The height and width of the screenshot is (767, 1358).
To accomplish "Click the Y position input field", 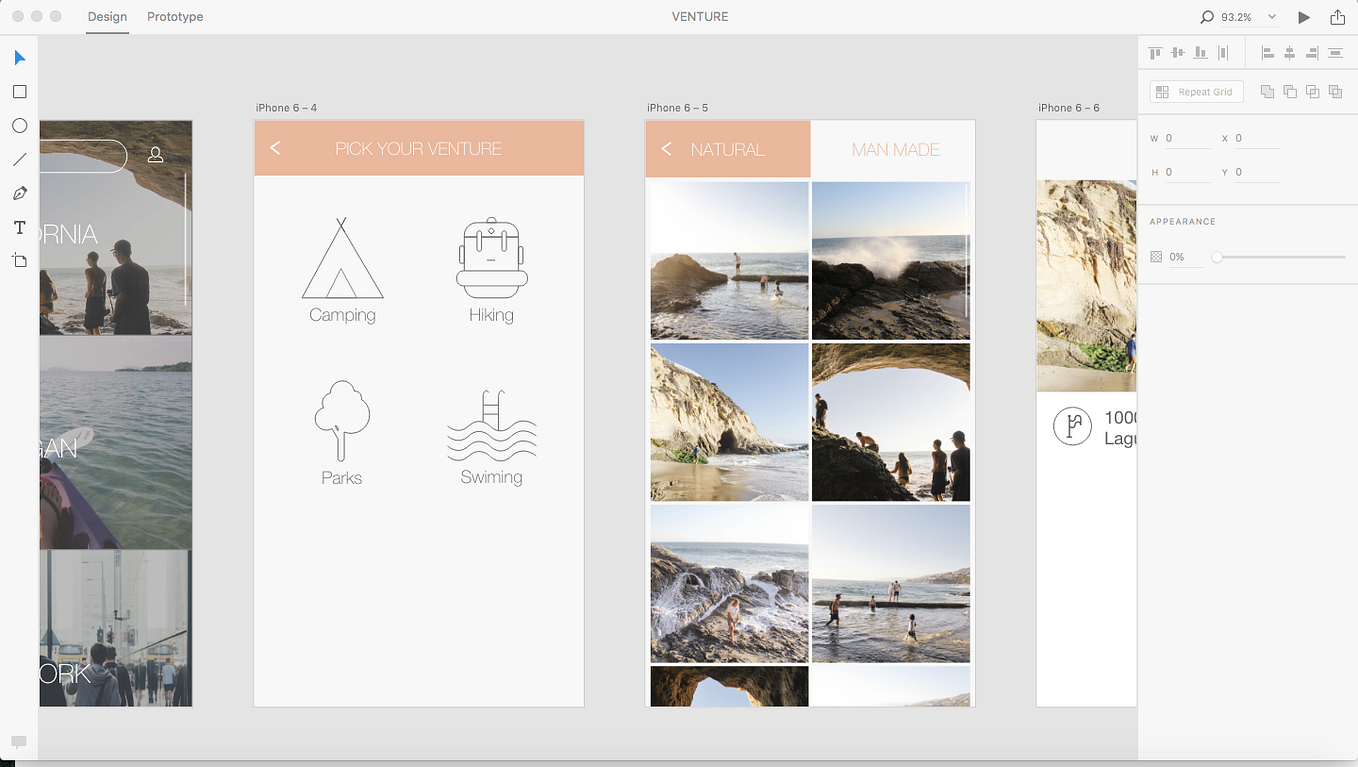I will [1257, 172].
